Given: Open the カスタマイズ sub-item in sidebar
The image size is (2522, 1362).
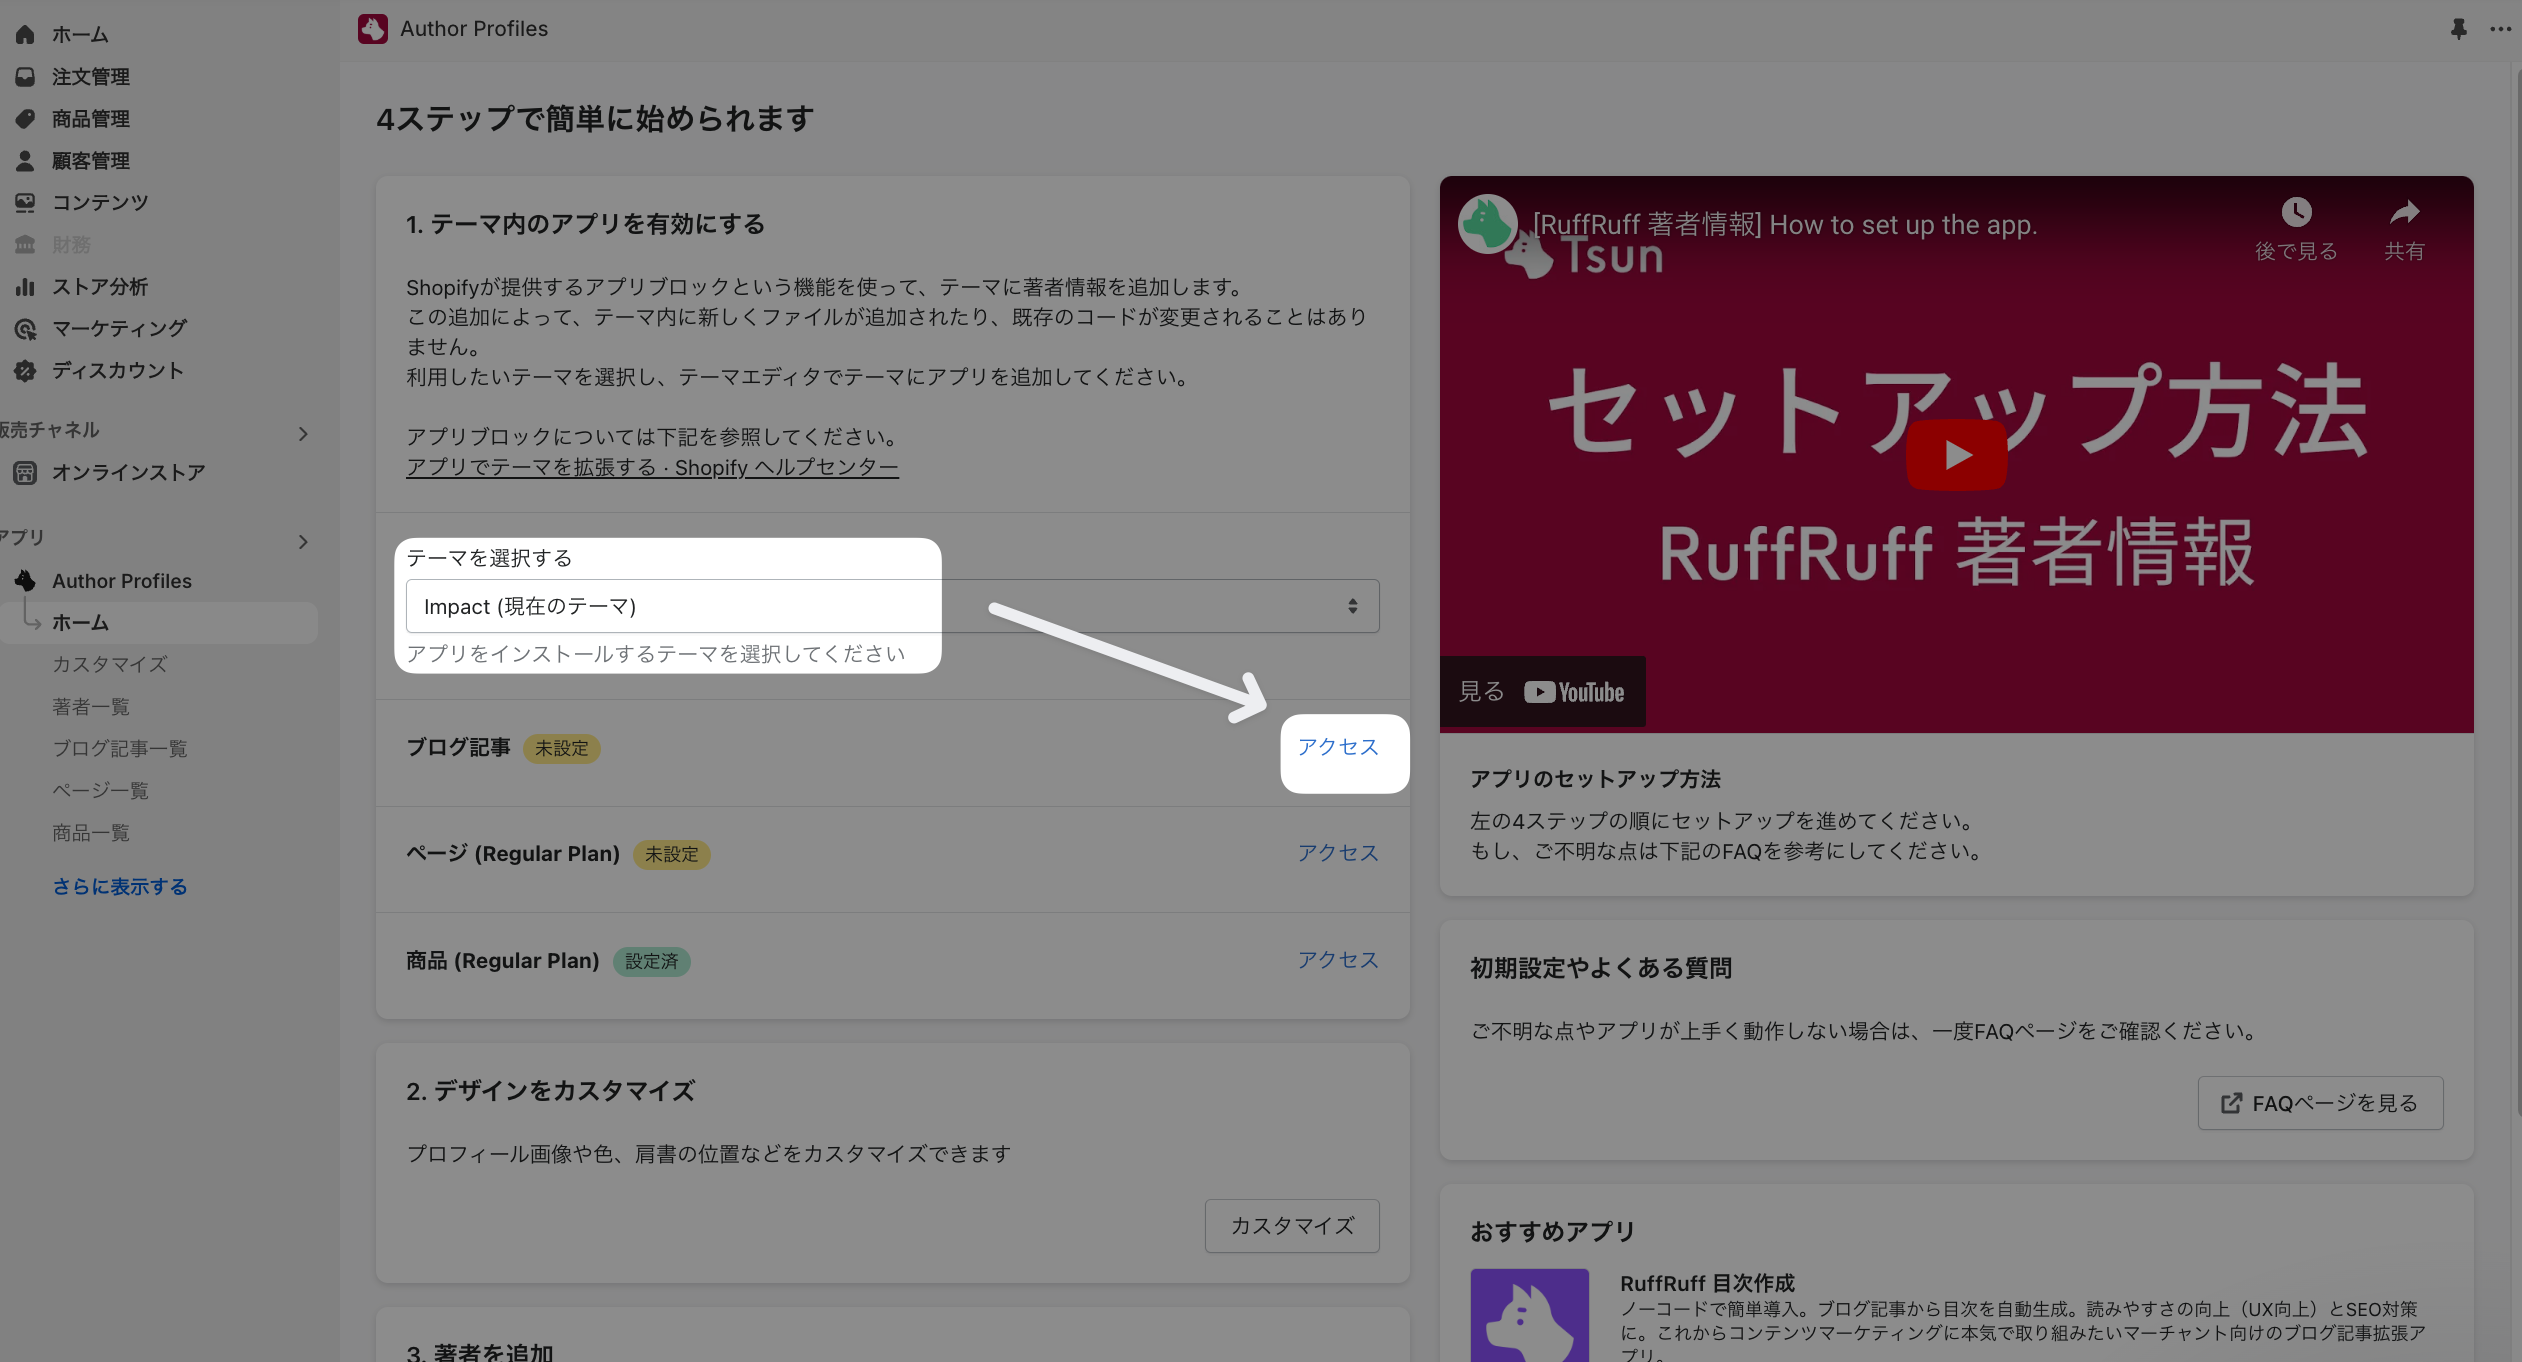Looking at the screenshot, I should pos(110,665).
